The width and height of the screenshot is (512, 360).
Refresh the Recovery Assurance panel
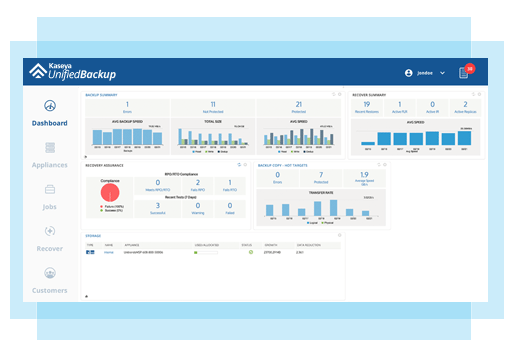point(239,165)
